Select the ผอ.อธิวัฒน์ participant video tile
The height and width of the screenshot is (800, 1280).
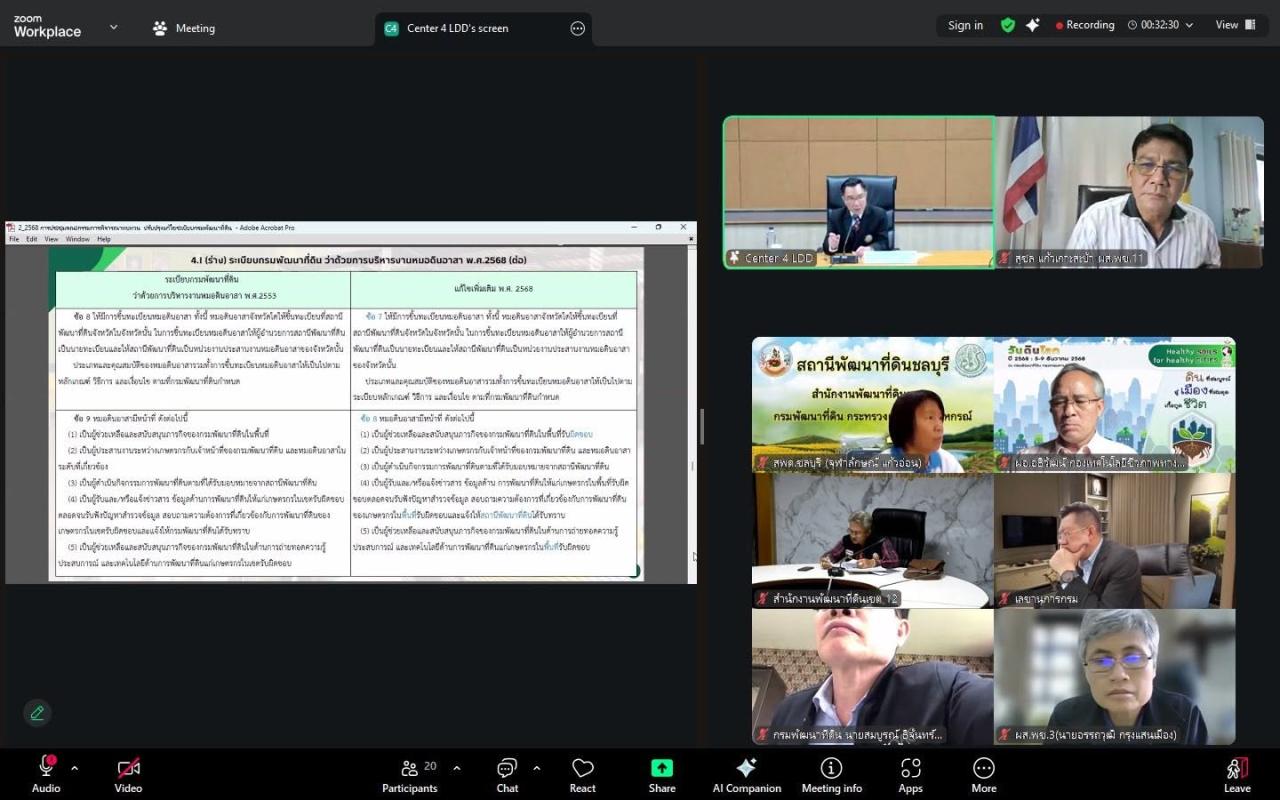point(1114,404)
